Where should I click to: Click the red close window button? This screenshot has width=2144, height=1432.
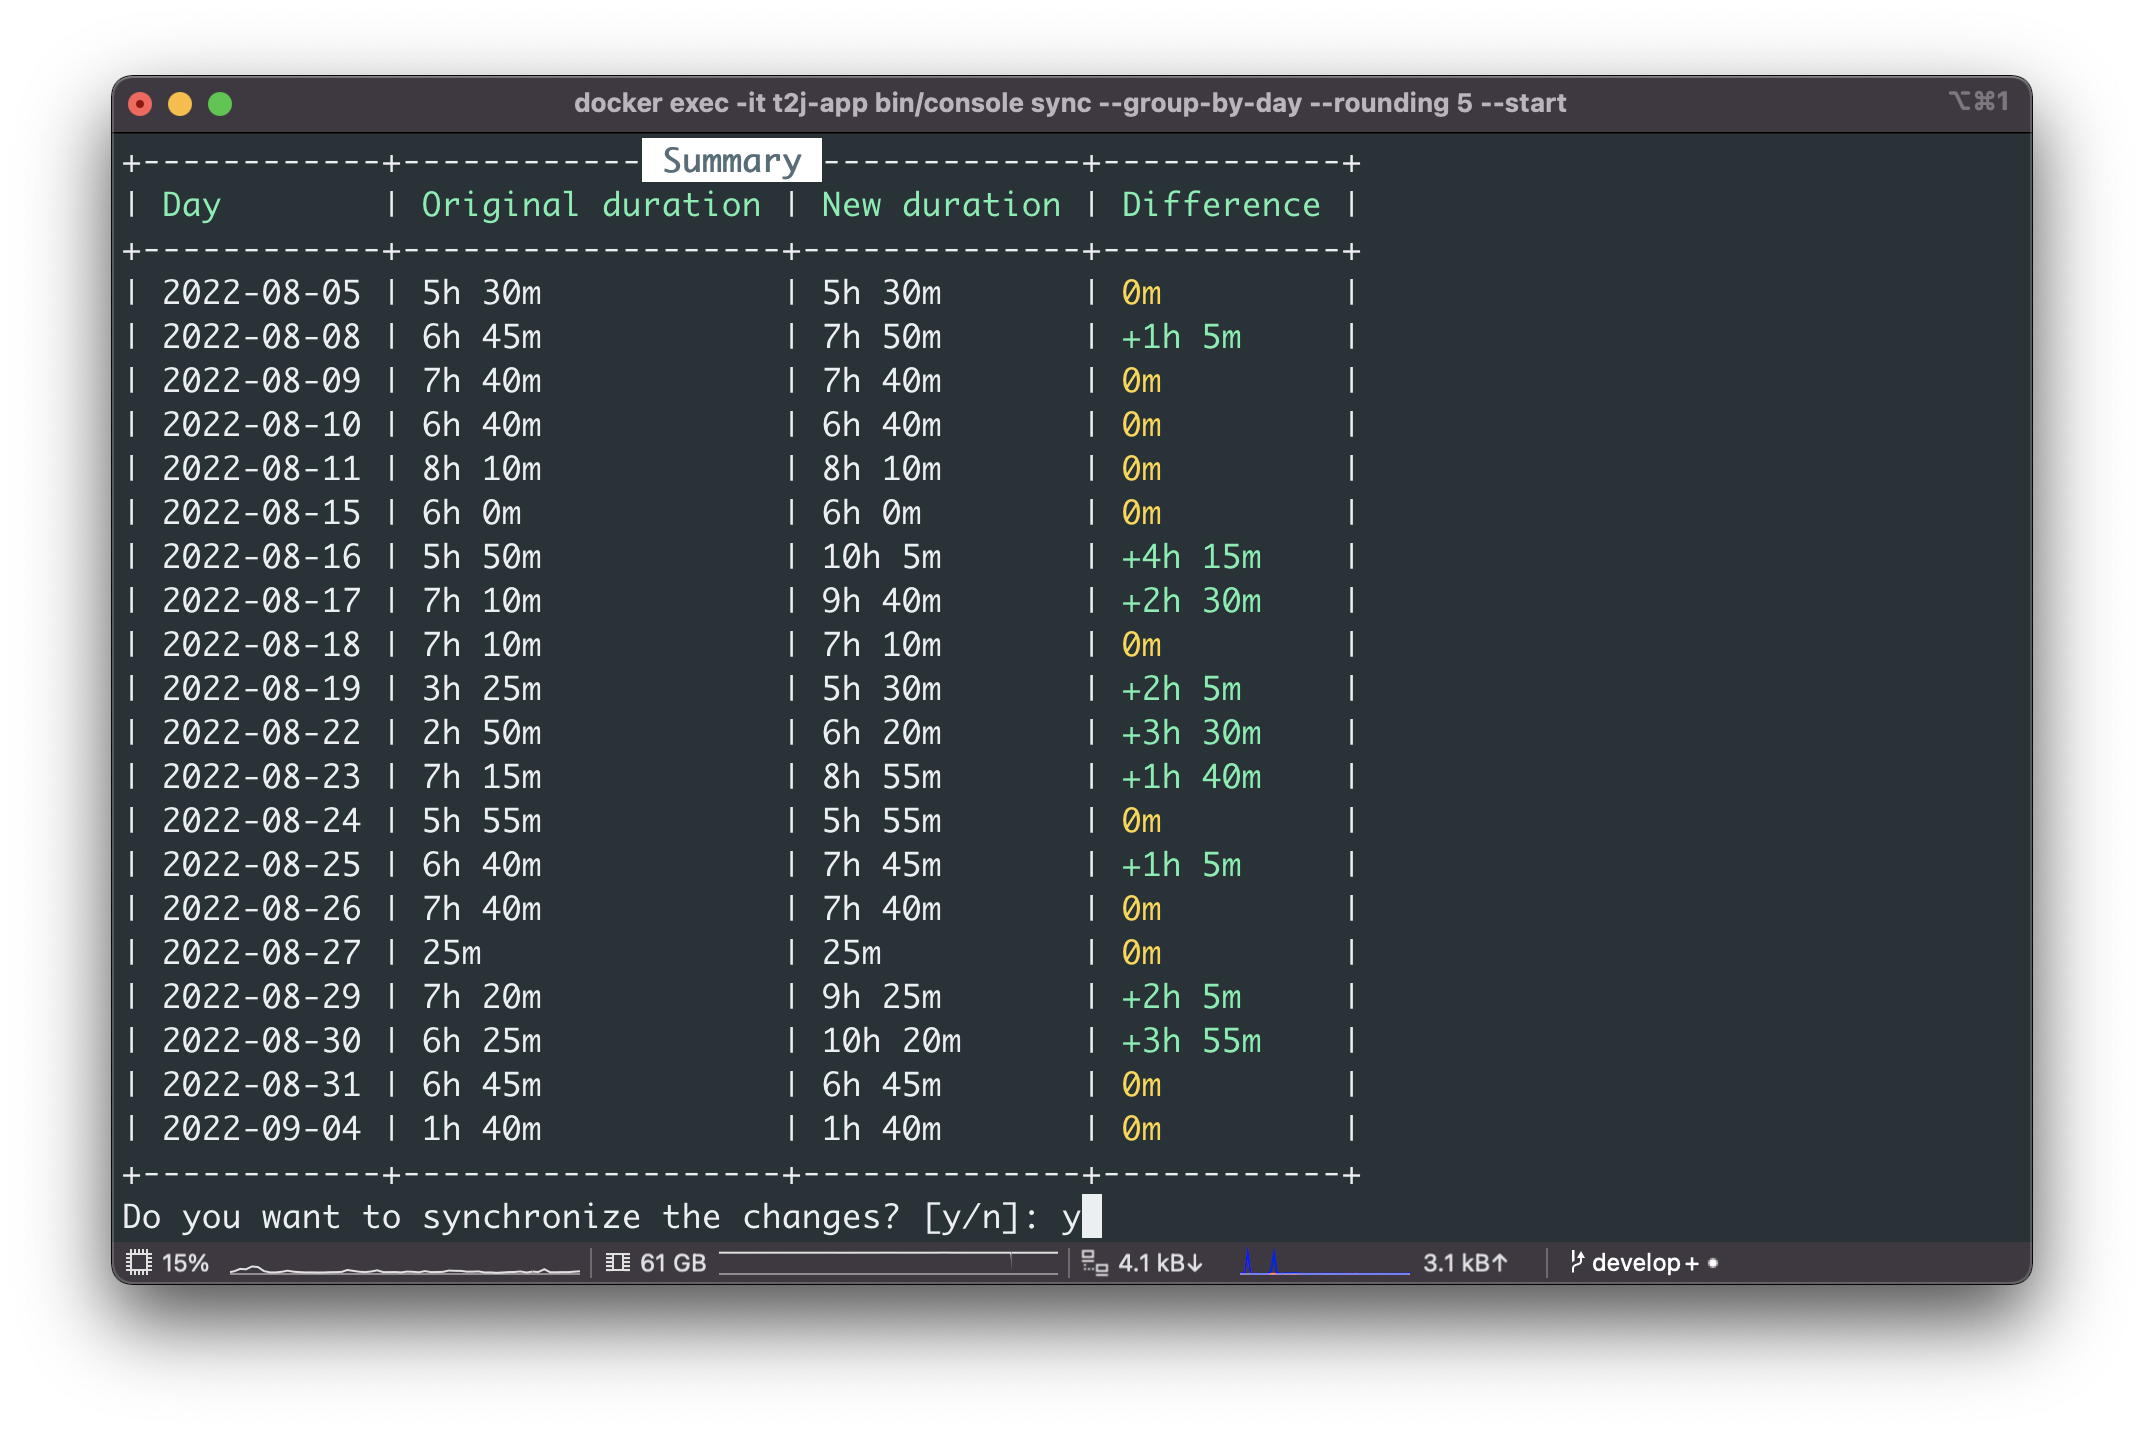[140, 104]
